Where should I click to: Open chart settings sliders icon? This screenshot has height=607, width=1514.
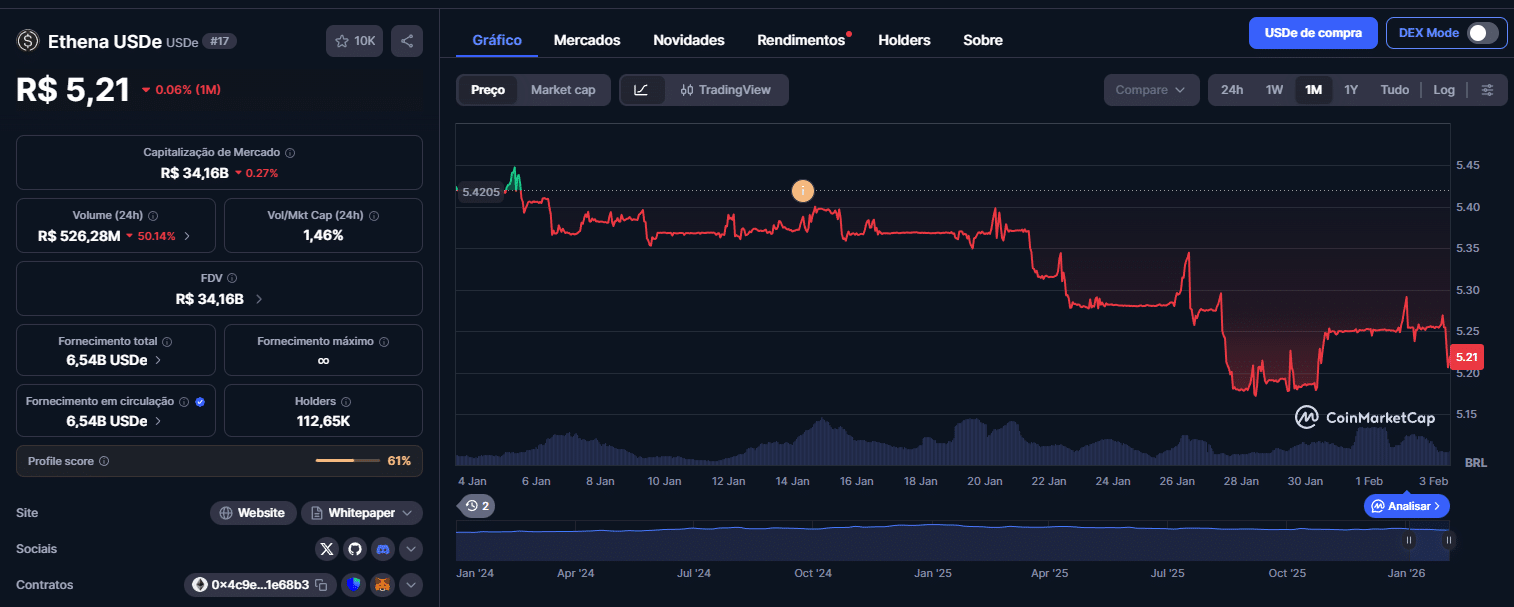click(1487, 90)
